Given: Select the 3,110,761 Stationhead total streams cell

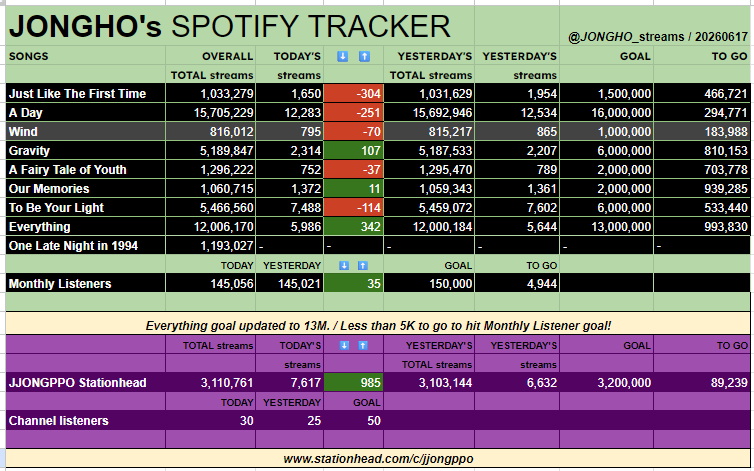Looking at the screenshot, I should [211, 382].
